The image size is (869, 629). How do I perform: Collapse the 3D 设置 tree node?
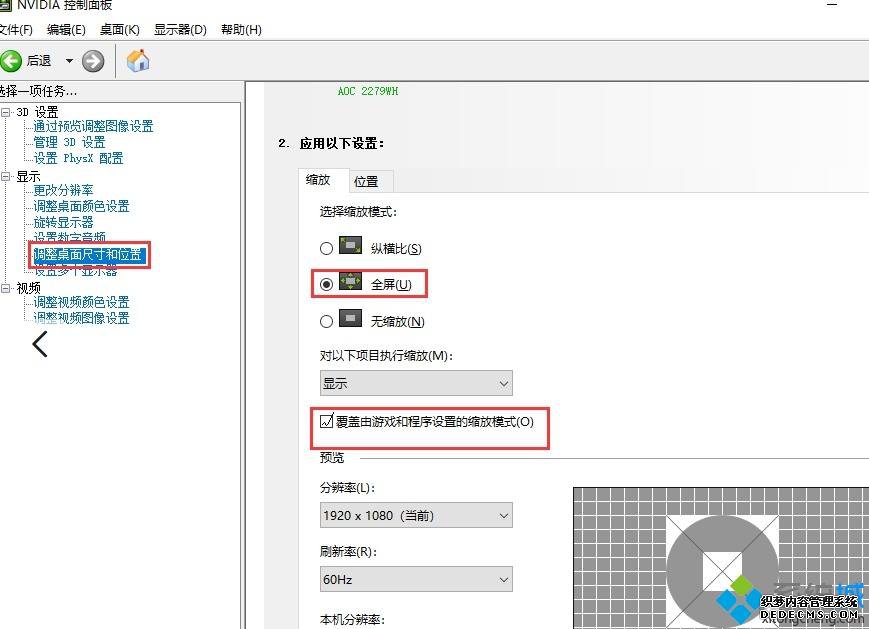(6, 112)
